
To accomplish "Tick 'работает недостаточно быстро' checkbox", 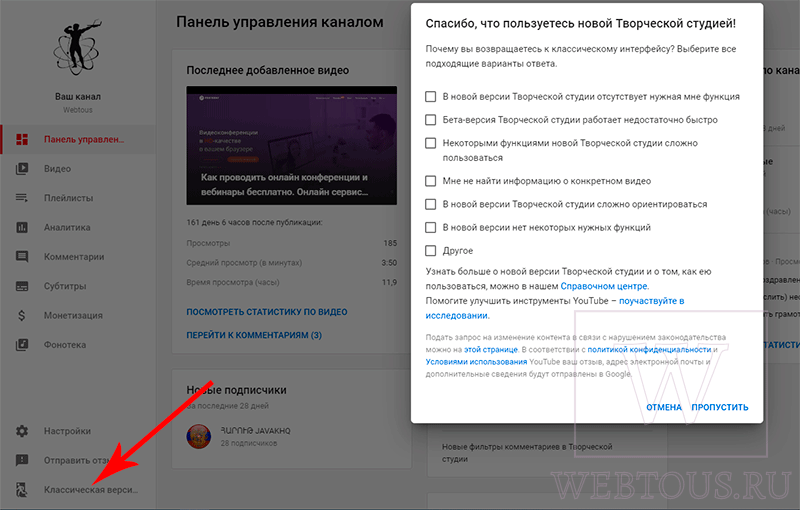I will click(x=431, y=120).
